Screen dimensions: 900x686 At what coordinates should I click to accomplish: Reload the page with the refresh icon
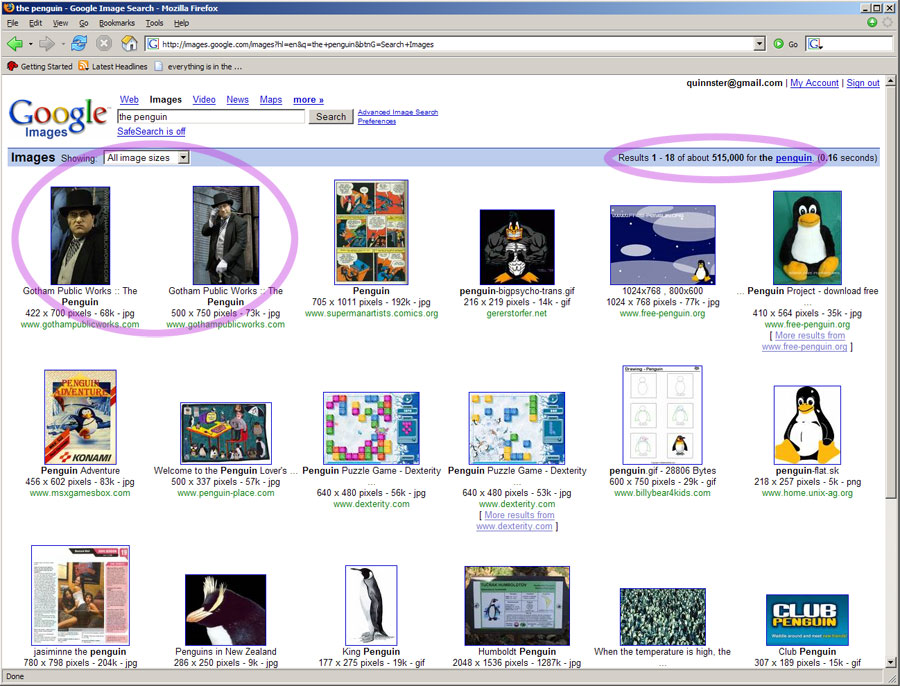(79, 43)
